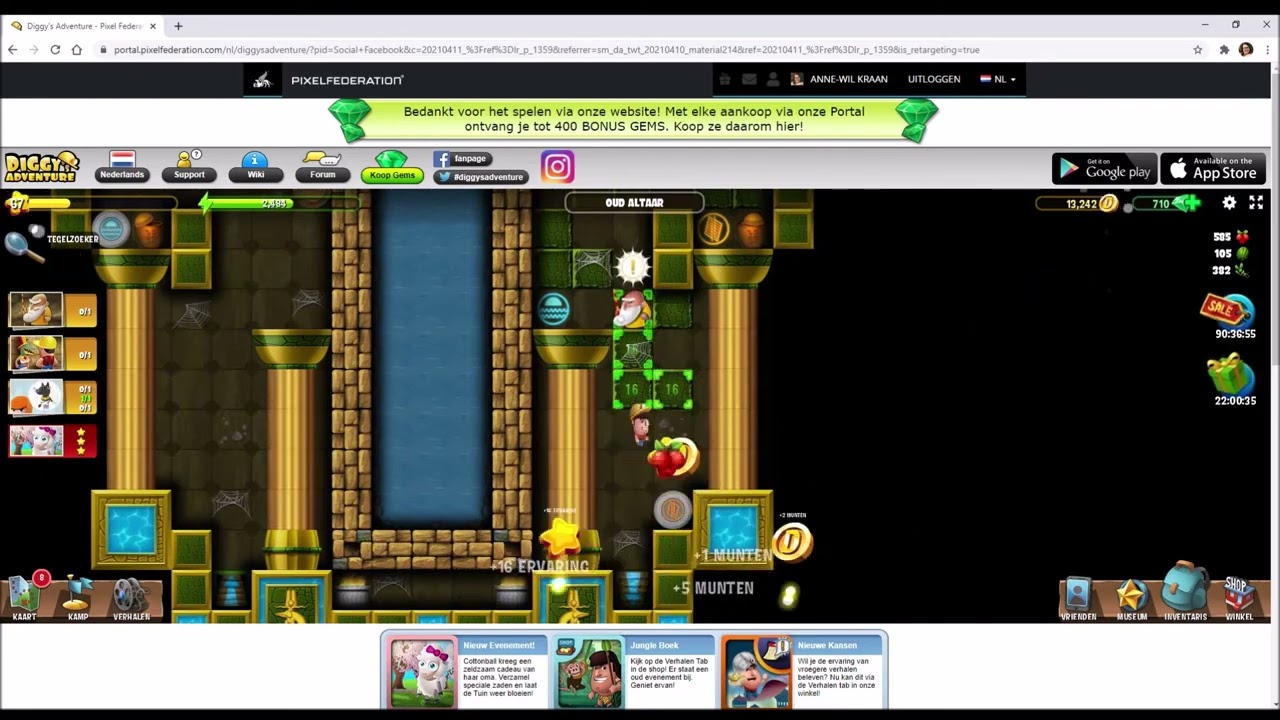Collect the gold coin pickup
The height and width of the screenshot is (720, 1280).
792,543
